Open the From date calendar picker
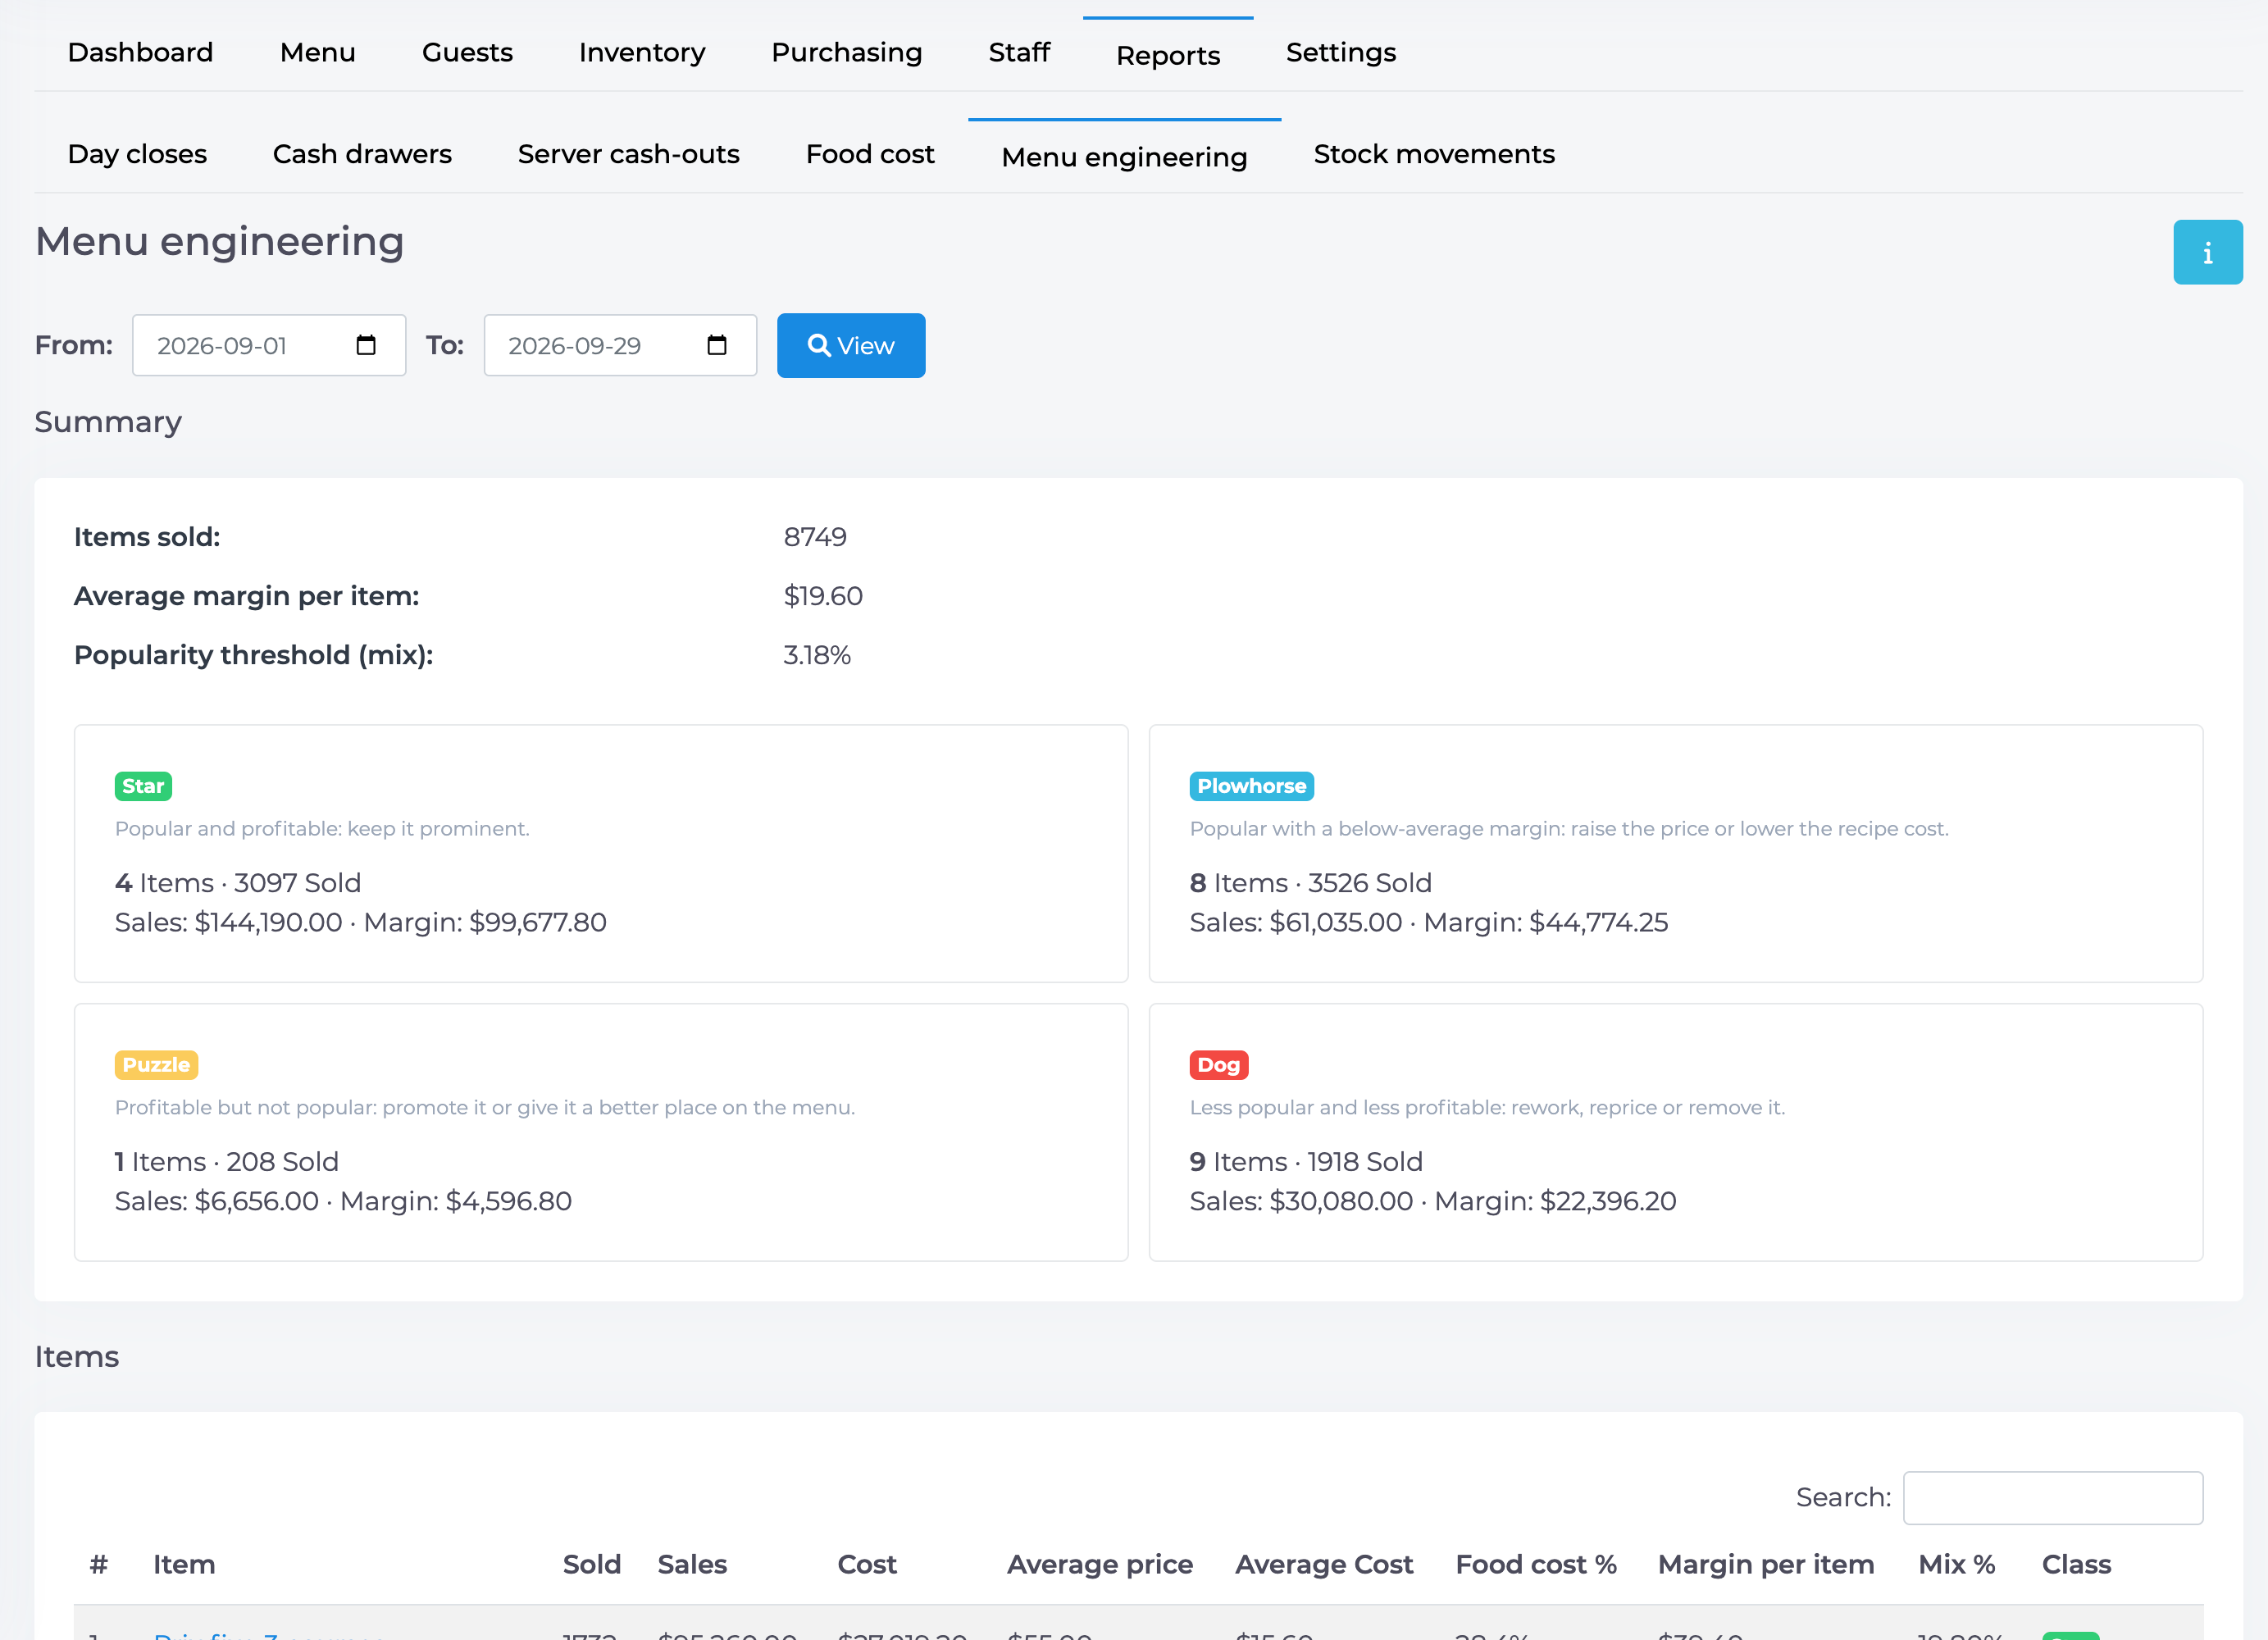This screenshot has height=1640, width=2268. 366,345
